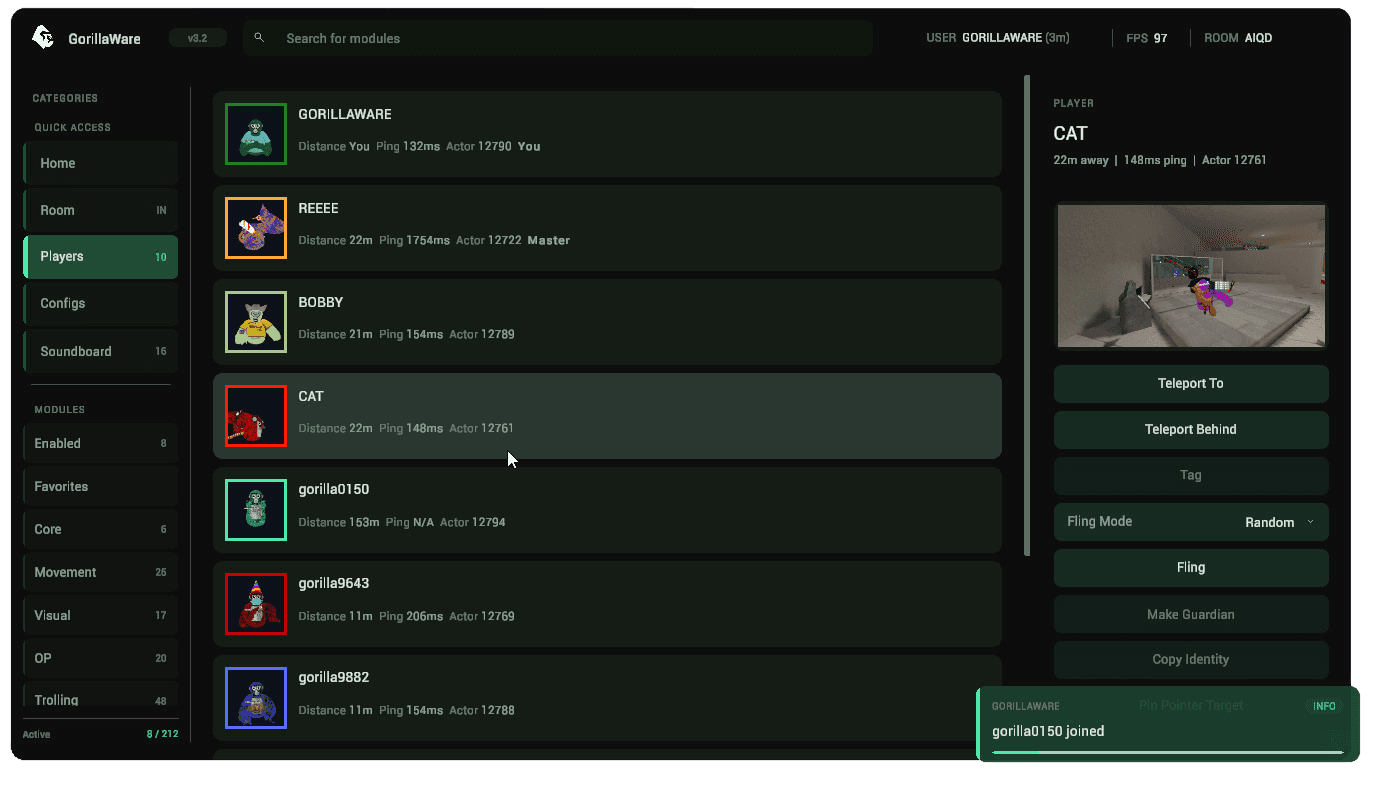Click gorilla0150 player avatar icon
Image resolution: width=1386 pixels, height=790 pixels.
point(256,510)
